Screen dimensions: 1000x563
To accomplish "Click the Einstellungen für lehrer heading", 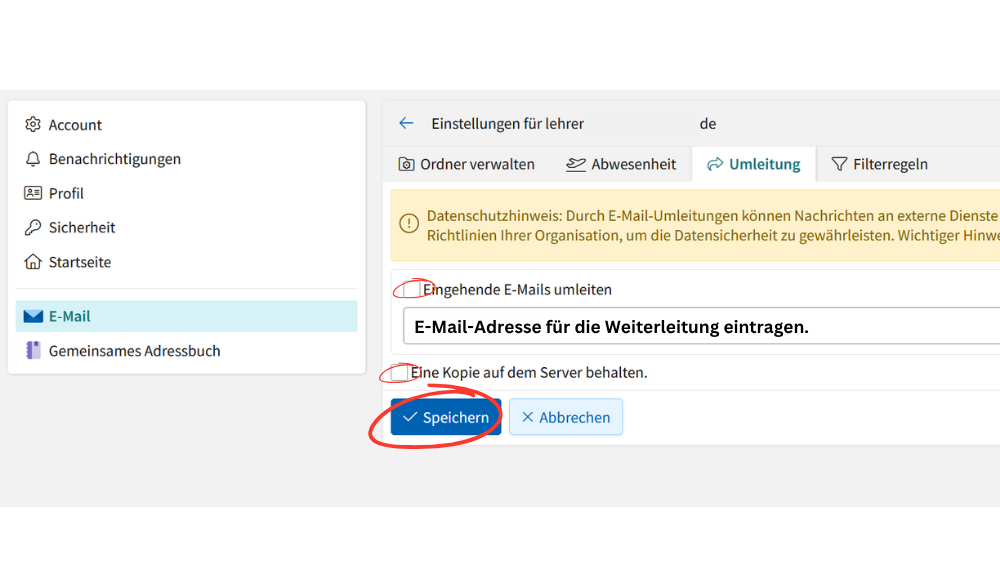I will [573, 124].
